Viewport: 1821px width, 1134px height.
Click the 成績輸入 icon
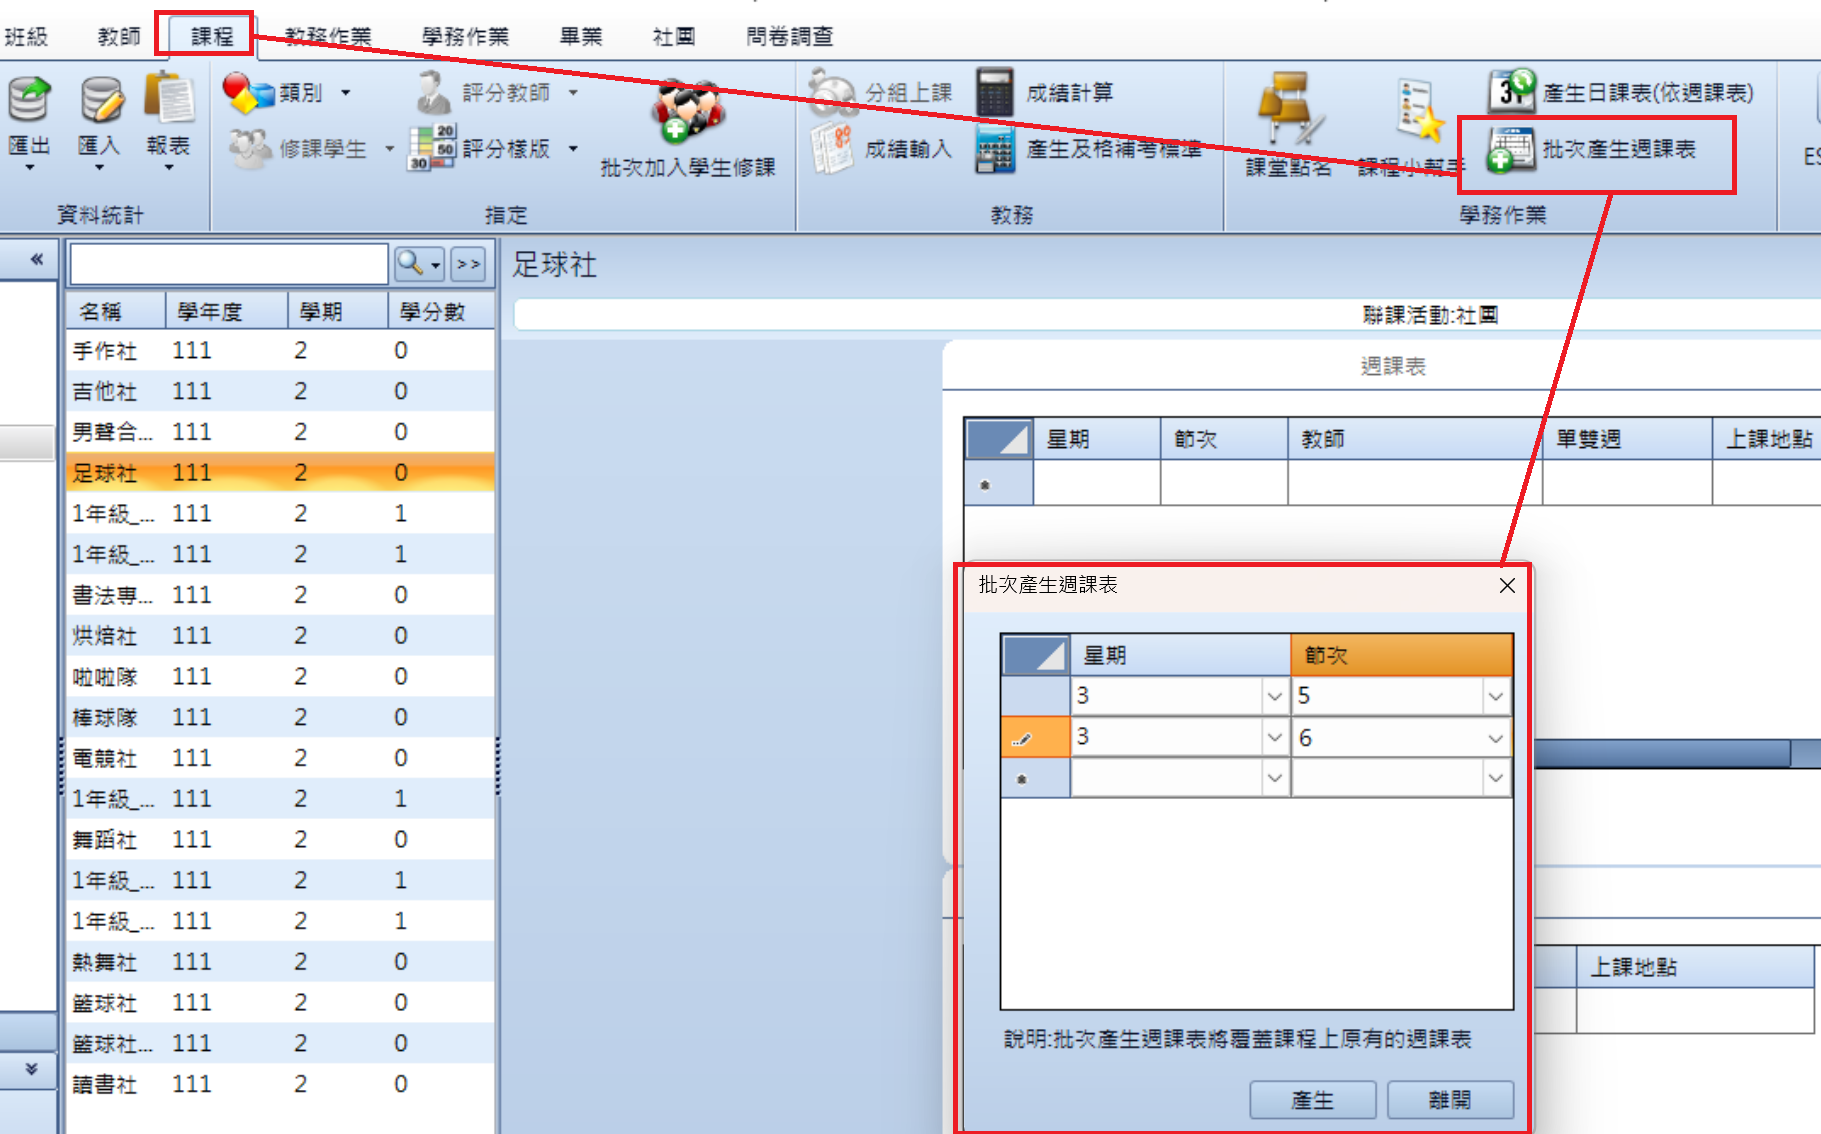tap(832, 148)
